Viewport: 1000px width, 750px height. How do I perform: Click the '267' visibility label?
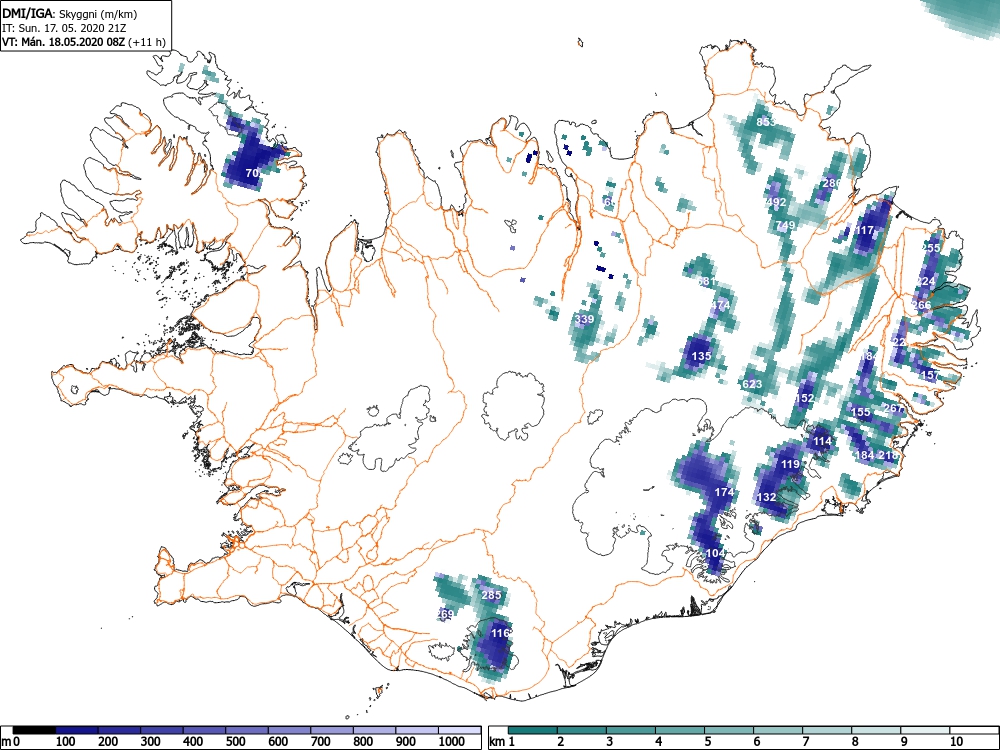893,408
